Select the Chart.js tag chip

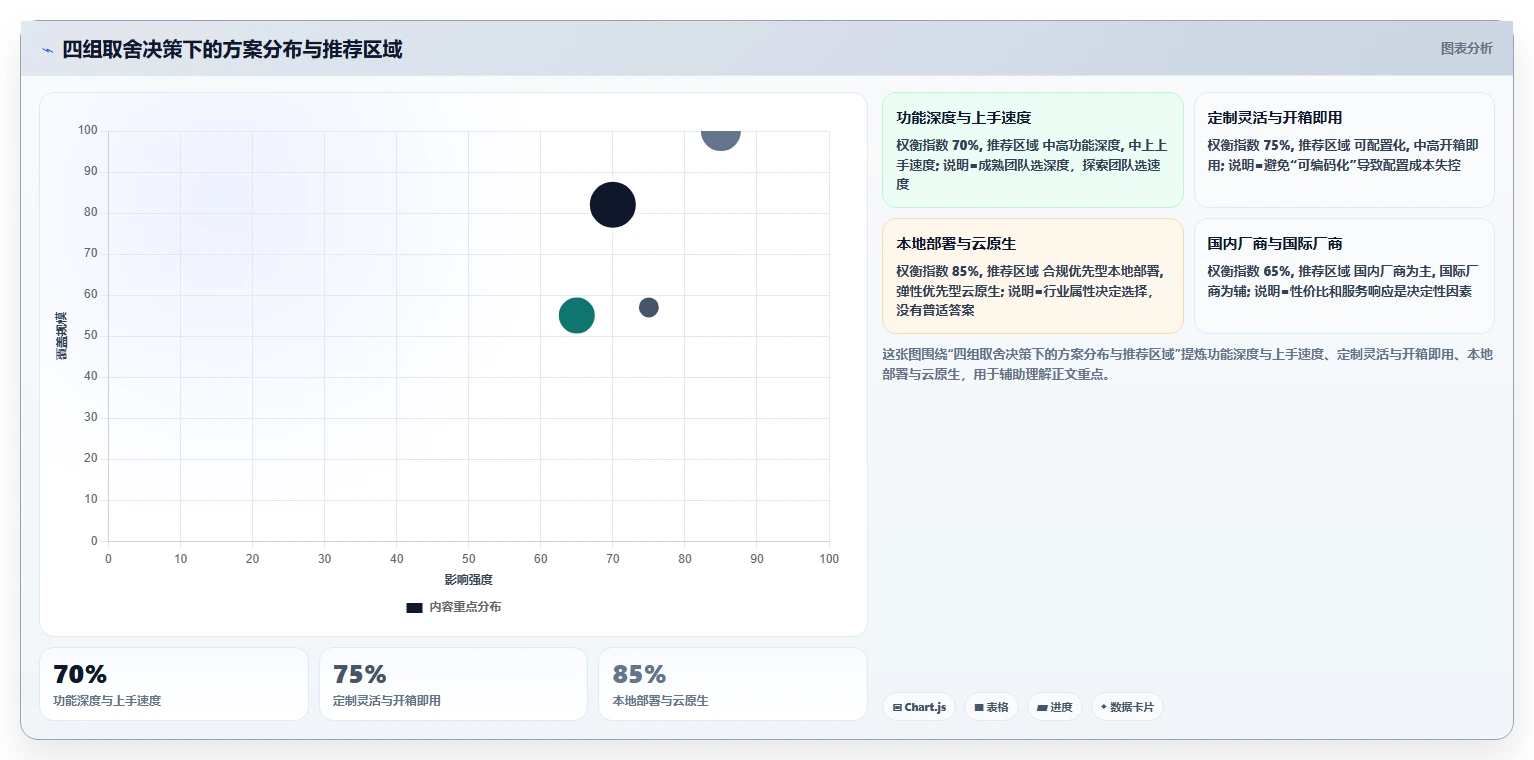click(x=919, y=707)
